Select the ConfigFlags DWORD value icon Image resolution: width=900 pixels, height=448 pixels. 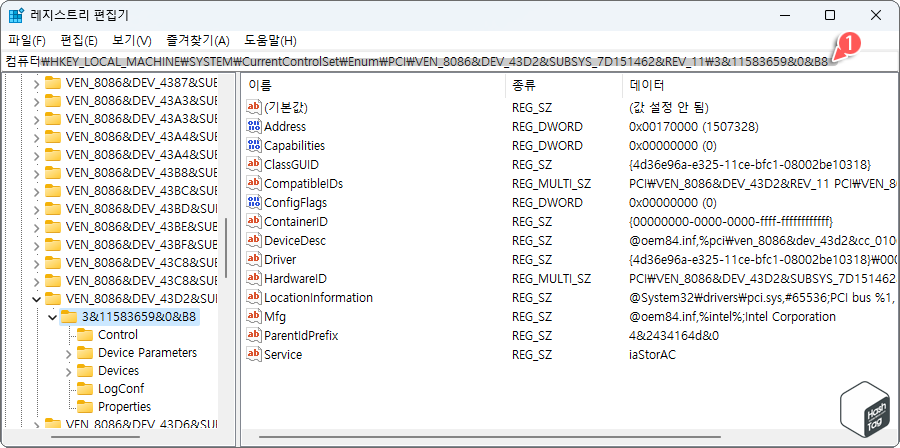coord(254,202)
